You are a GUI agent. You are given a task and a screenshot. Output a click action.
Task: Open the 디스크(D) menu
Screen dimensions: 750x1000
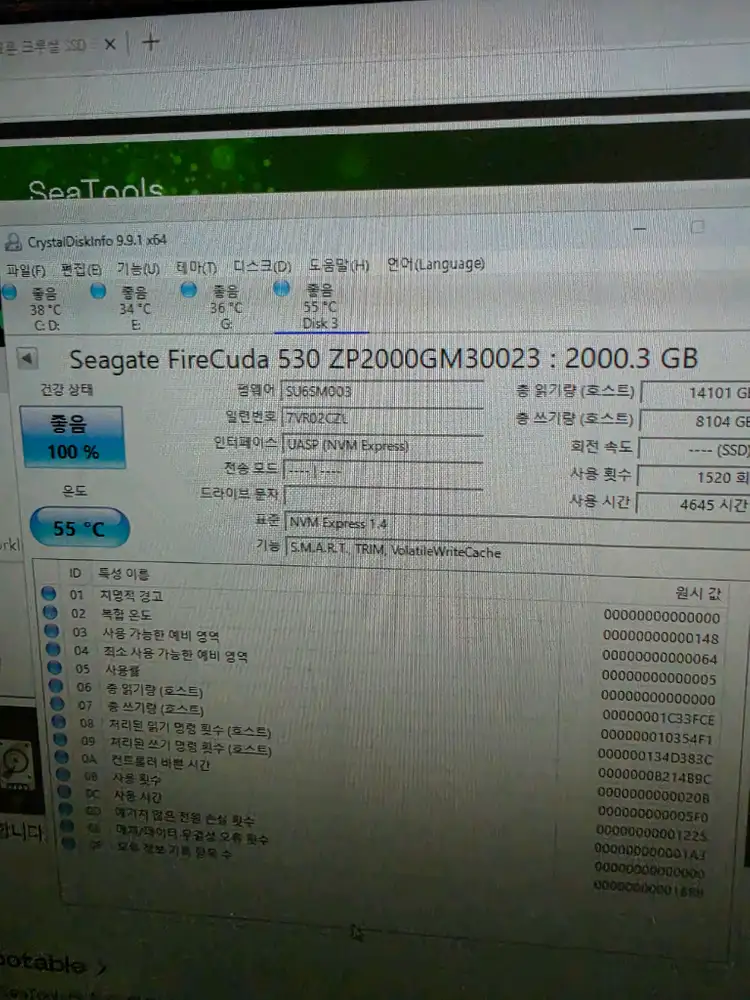tap(262, 267)
